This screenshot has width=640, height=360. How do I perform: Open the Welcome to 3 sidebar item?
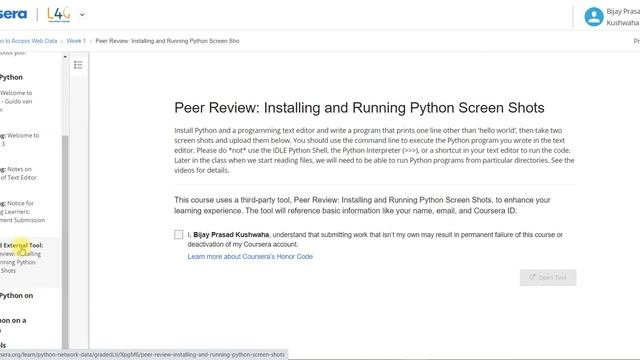tap(20, 140)
